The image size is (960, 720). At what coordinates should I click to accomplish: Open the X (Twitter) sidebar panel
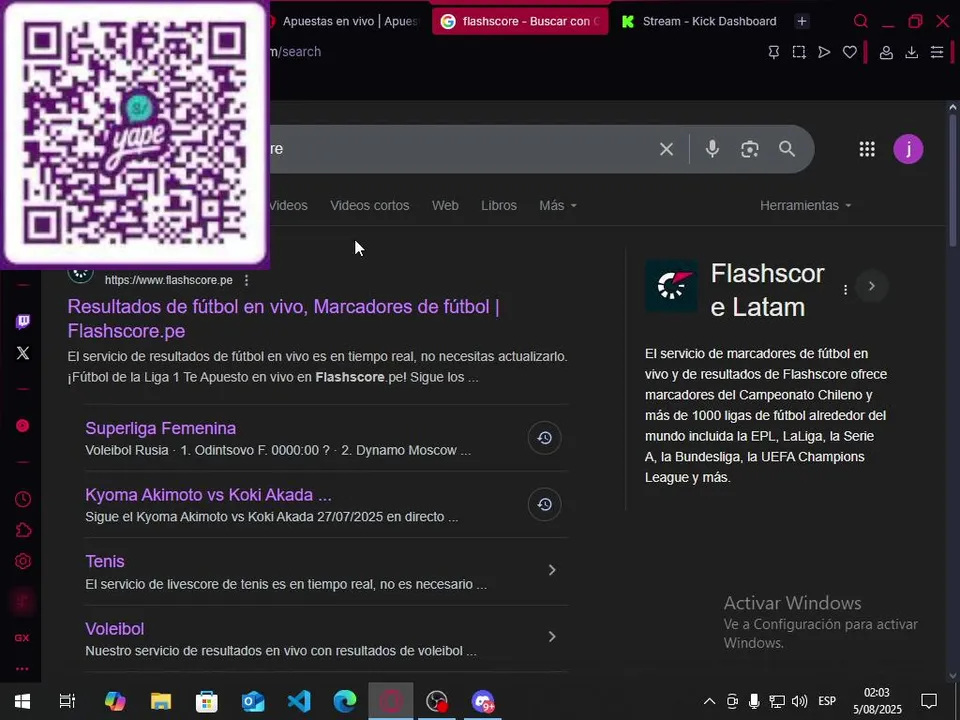[23, 353]
